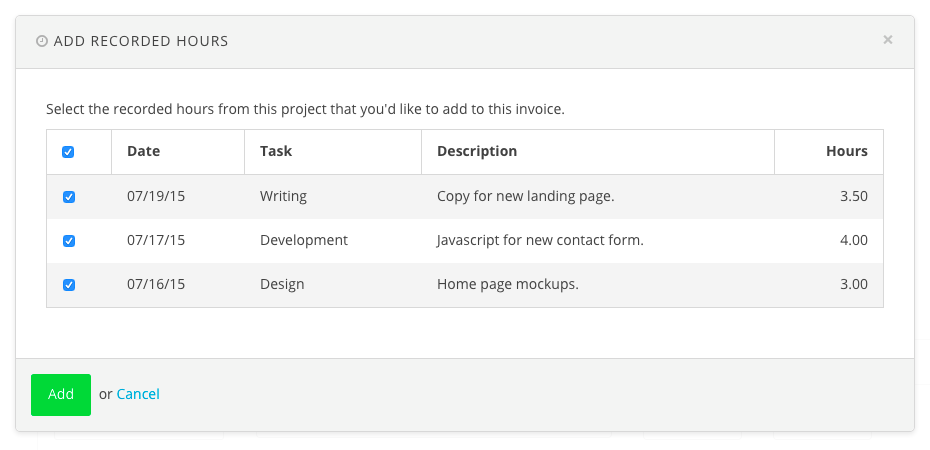Click 'Home page mockups.' description
The image size is (930, 450).
tap(508, 284)
